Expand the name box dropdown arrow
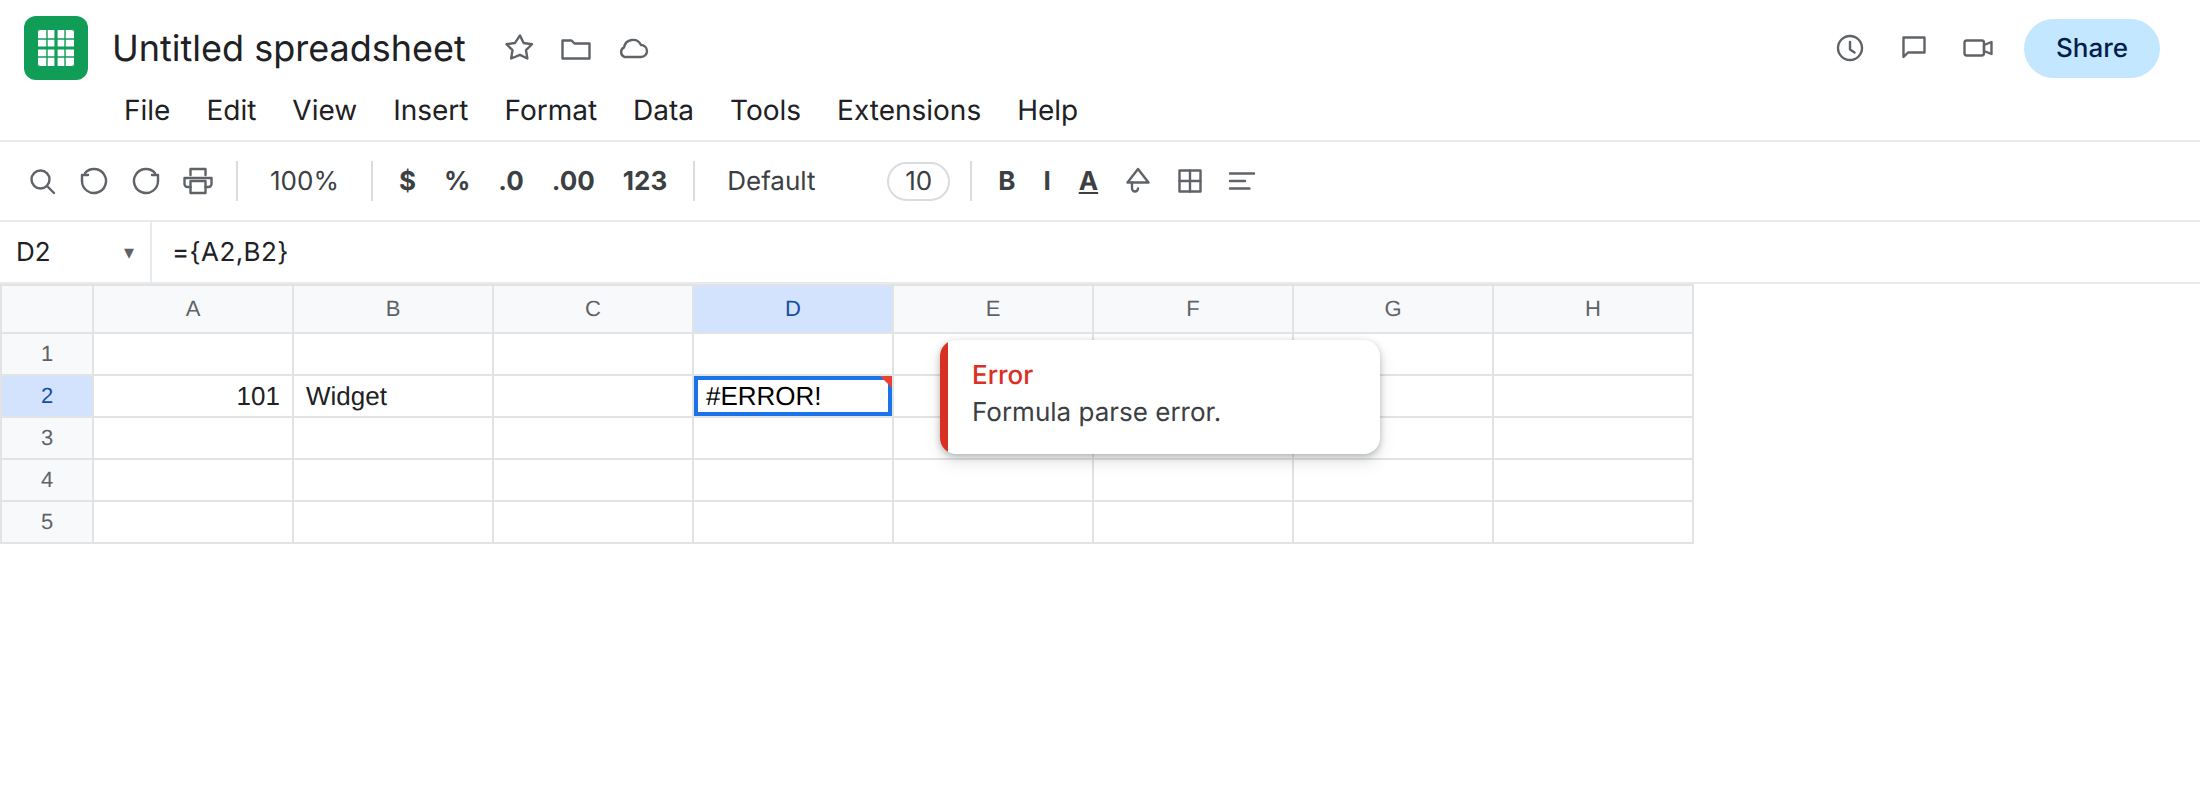The width and height of the screenshot is (2200, 800). coord(129,253)
